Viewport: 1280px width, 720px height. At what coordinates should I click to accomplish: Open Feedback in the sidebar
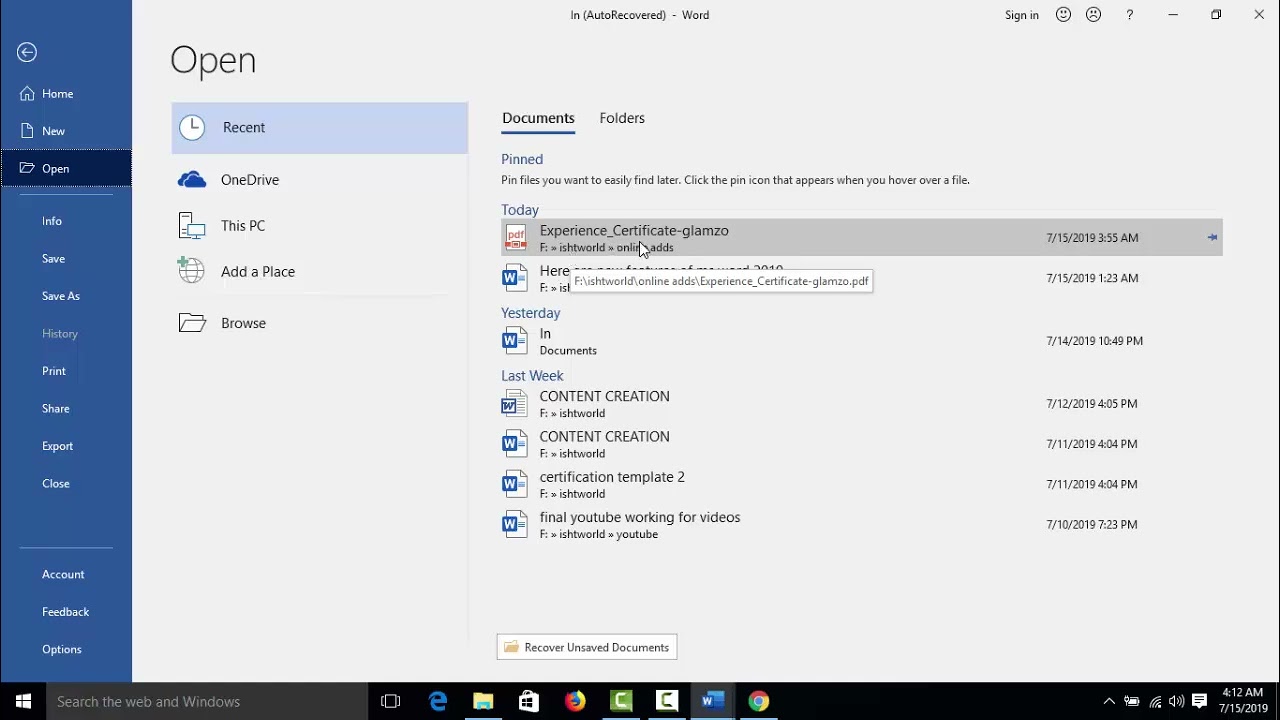tap(66, 612)
